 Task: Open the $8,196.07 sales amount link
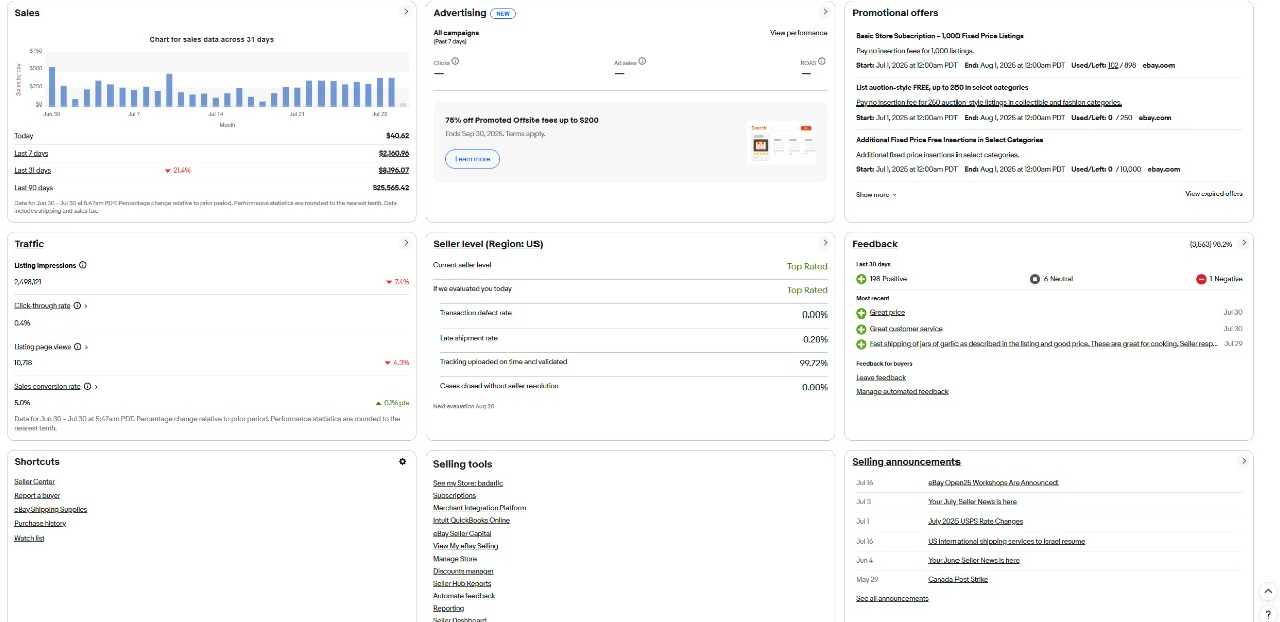coord(394,170)
